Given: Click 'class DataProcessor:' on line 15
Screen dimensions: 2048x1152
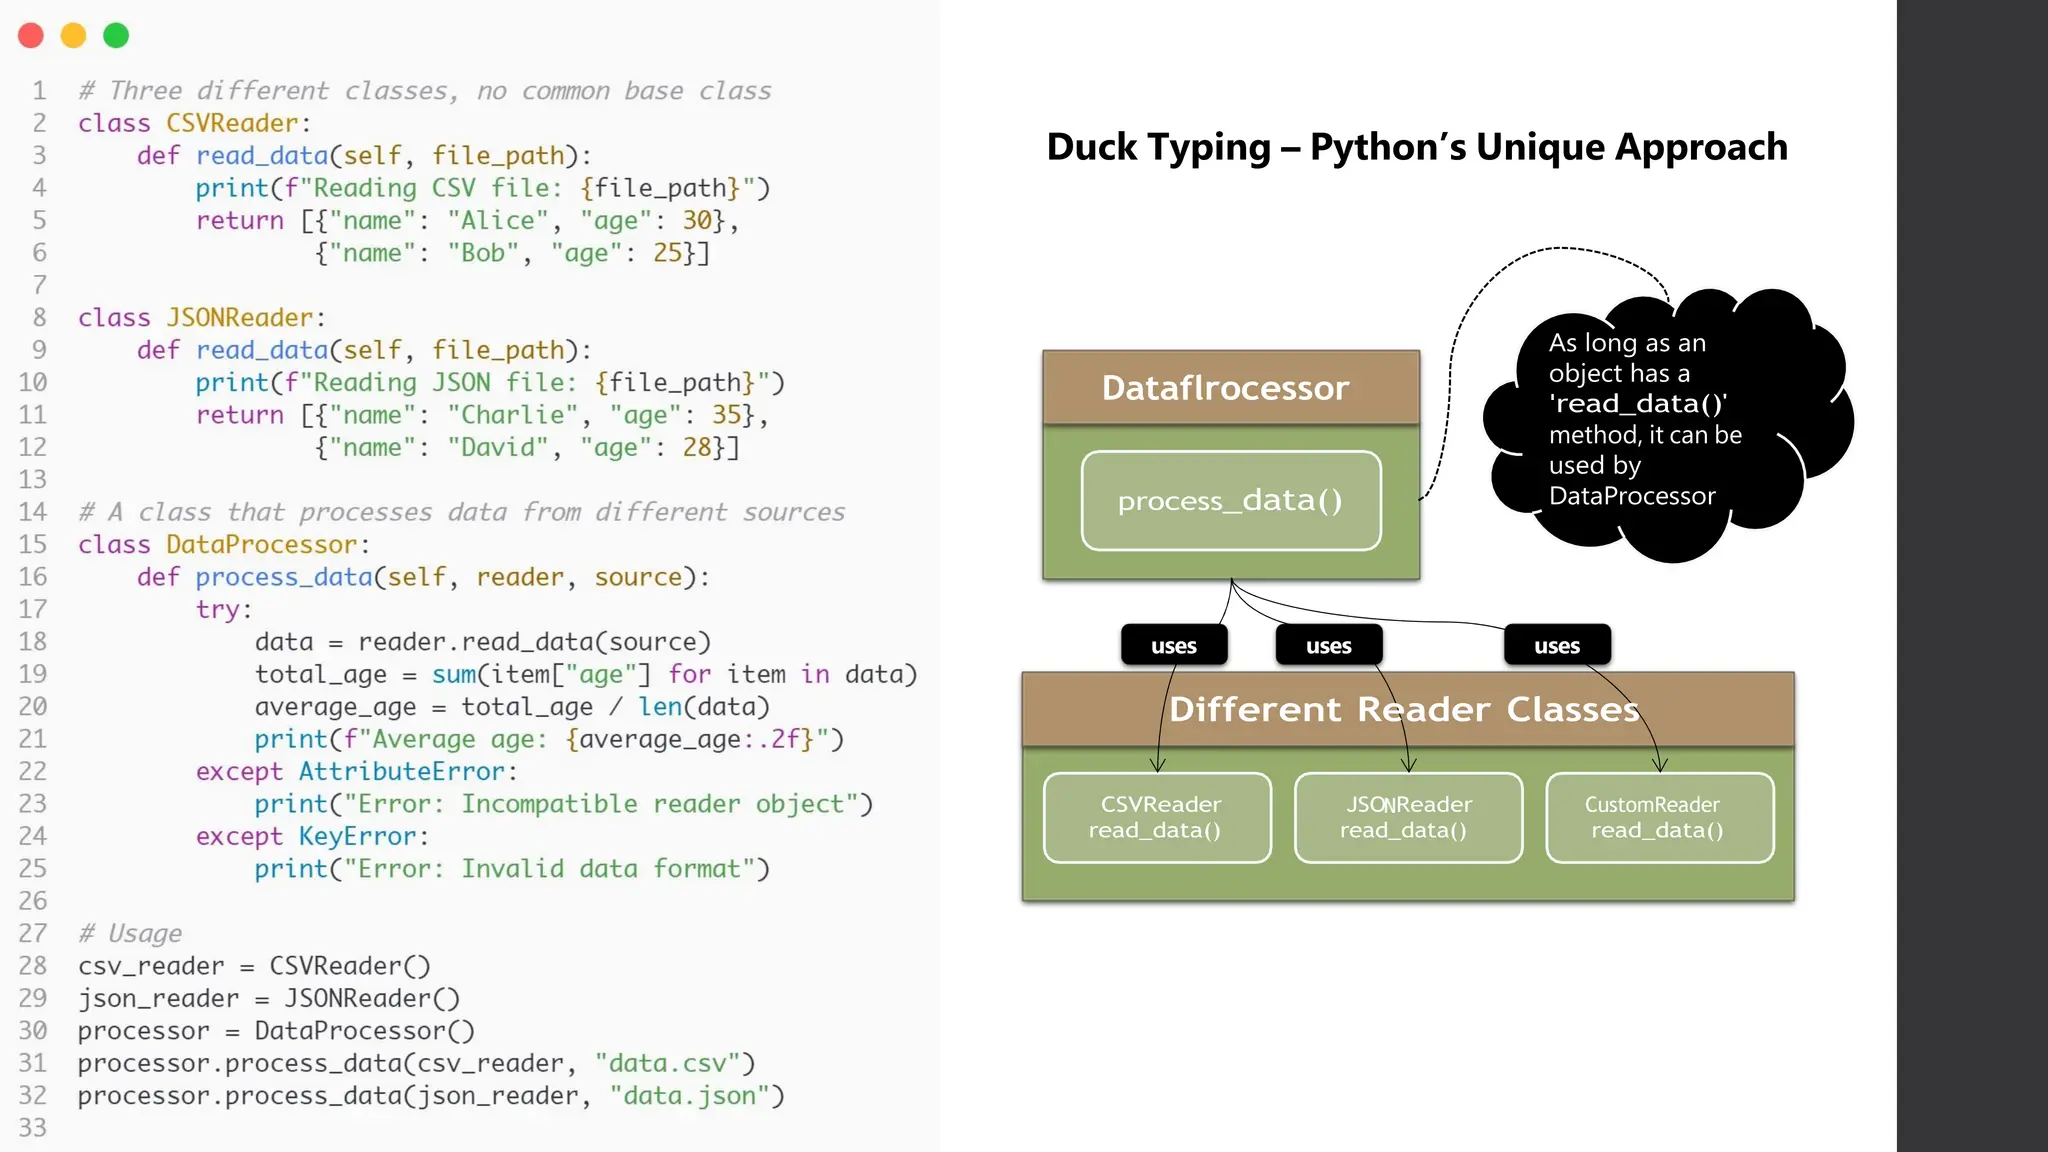Looking at the screenshot, I should point(224,545).
